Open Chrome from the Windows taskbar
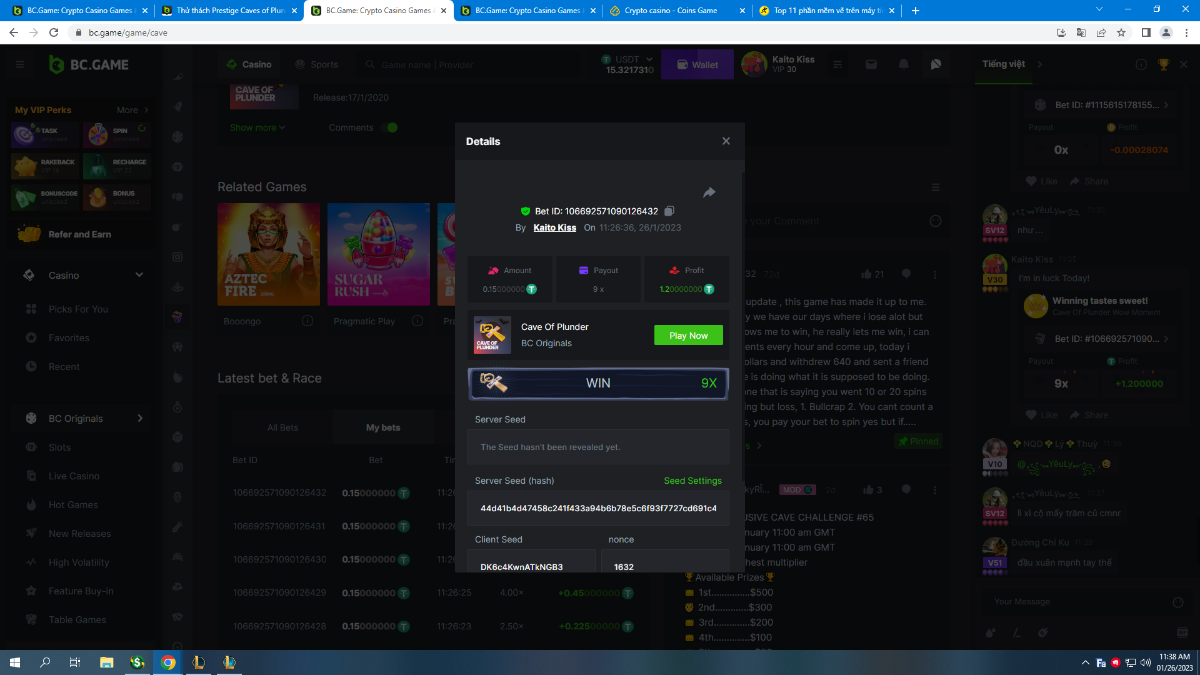1200x675 pixels. (x=168, y=662)
